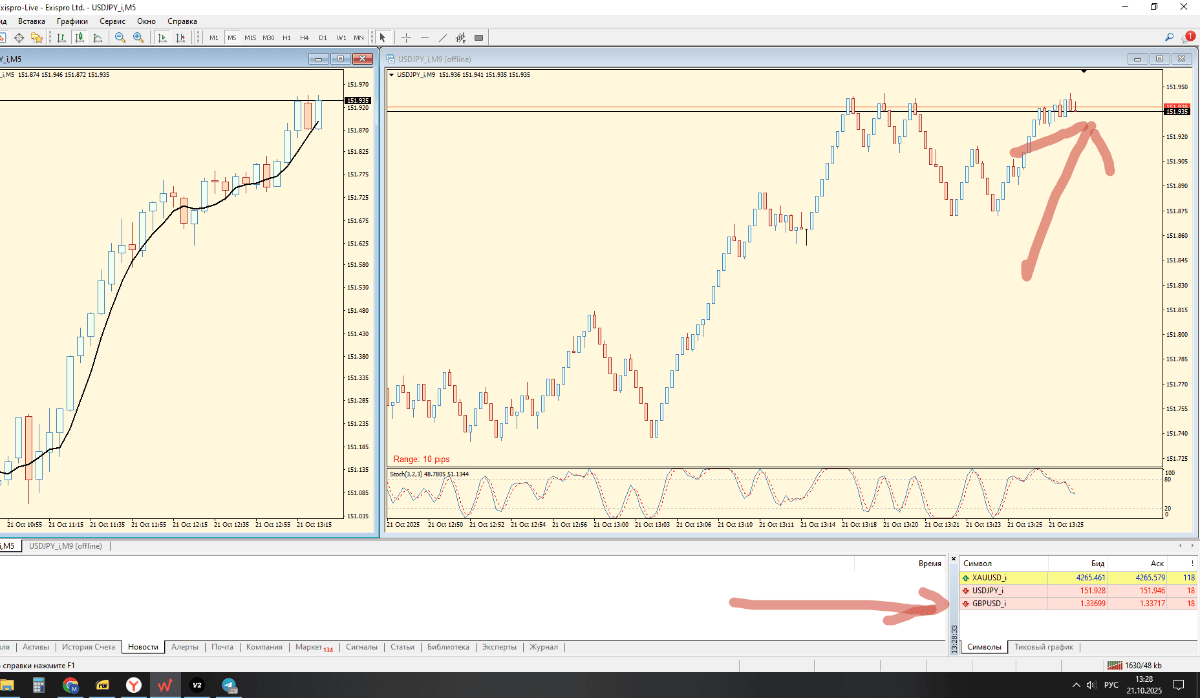Toggle the M5 timeframe button
The image size is (1200, 698).
pyautogui.click(x=231, y=37)
